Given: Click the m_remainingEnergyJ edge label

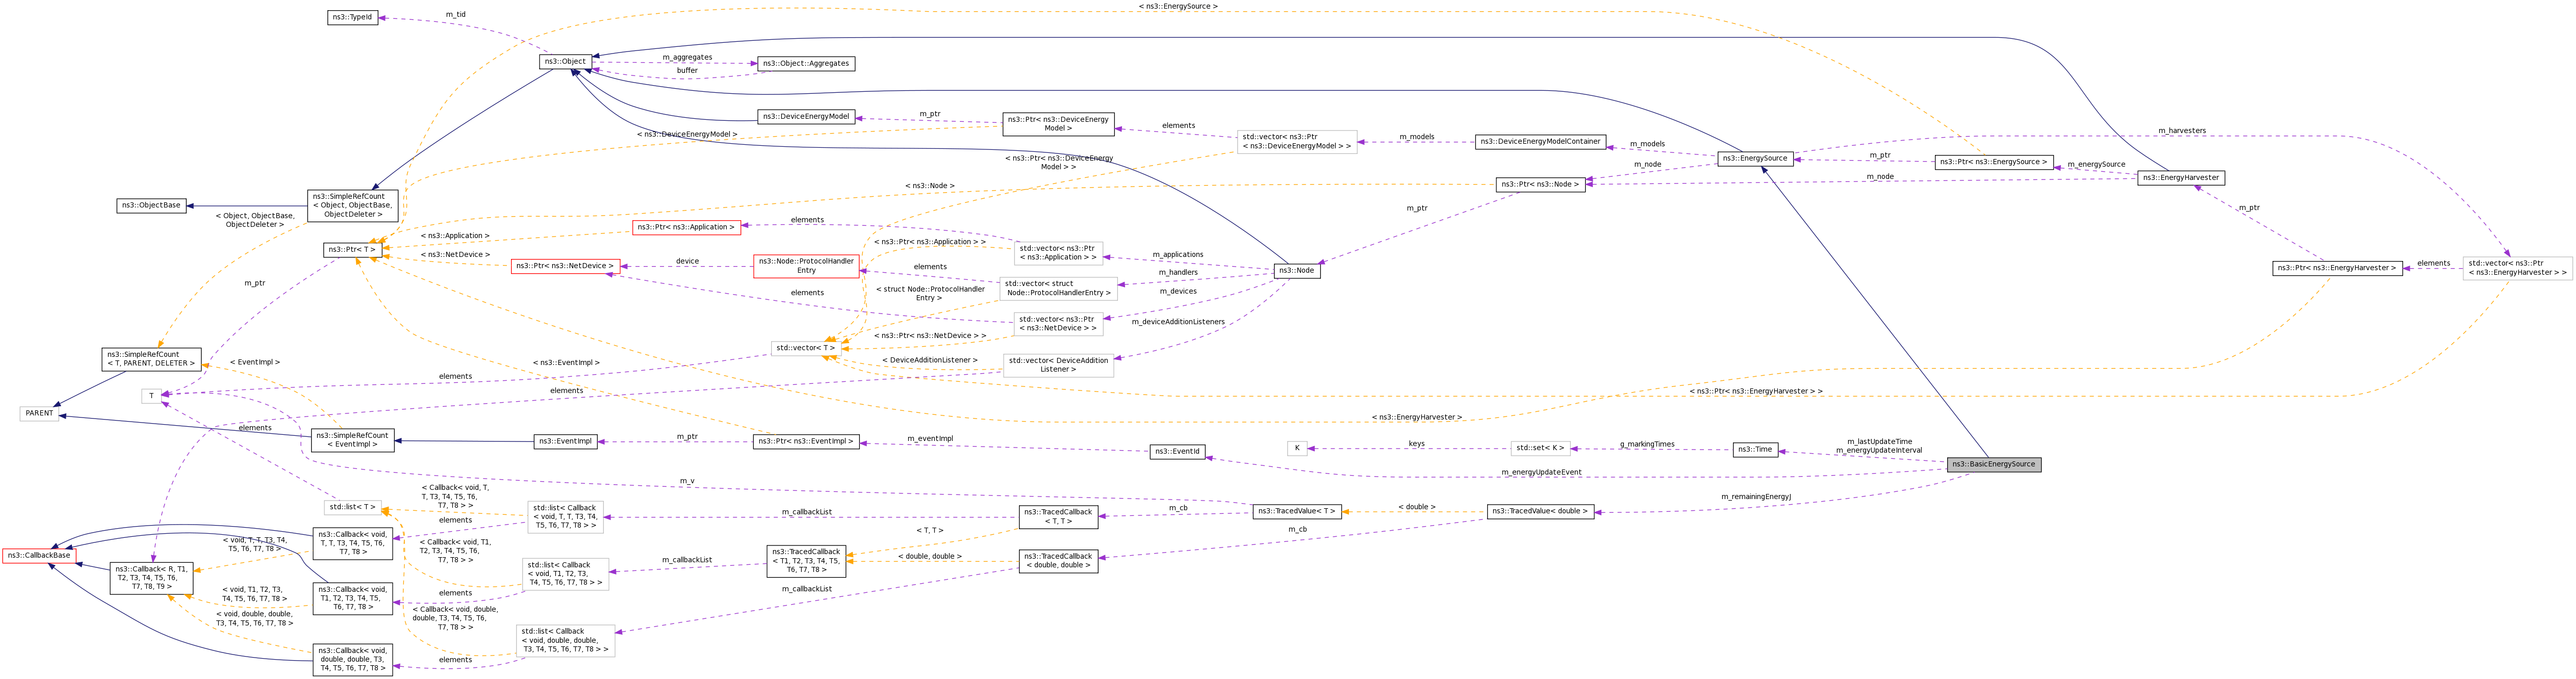Looking at the screenshot, I should click(1756, 497).
